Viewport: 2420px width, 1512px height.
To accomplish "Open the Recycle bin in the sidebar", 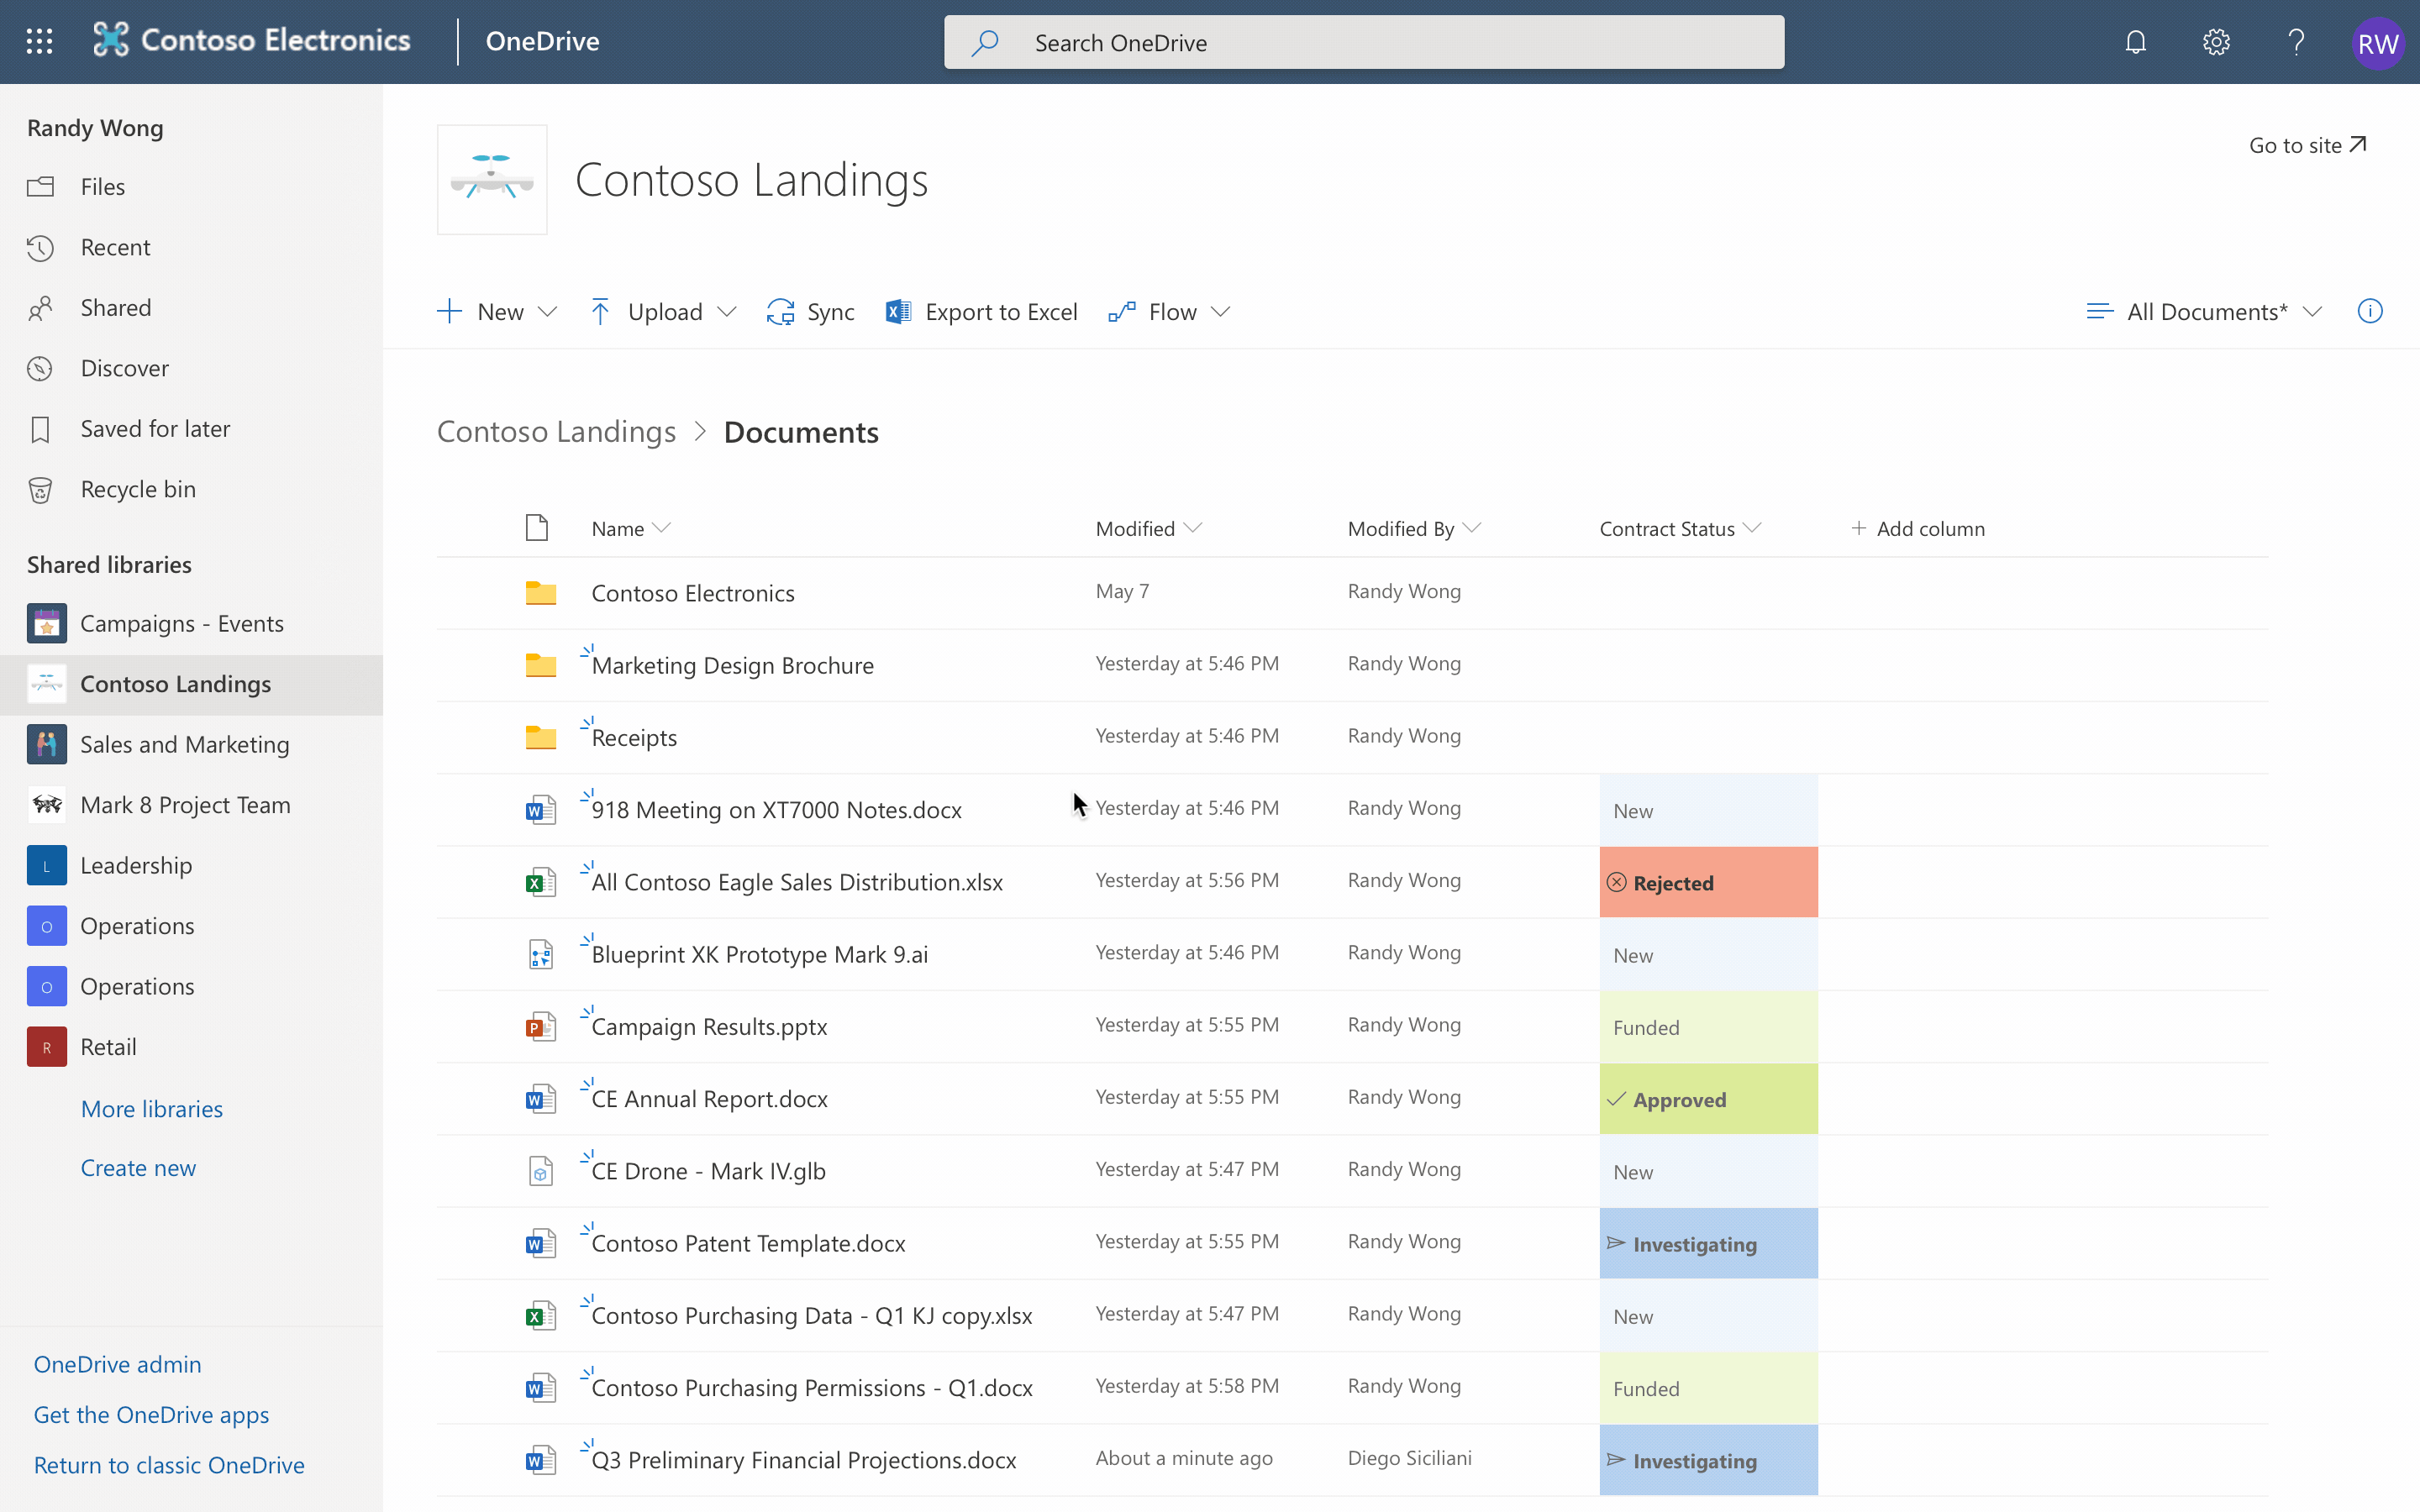I will tap(138, 489).
